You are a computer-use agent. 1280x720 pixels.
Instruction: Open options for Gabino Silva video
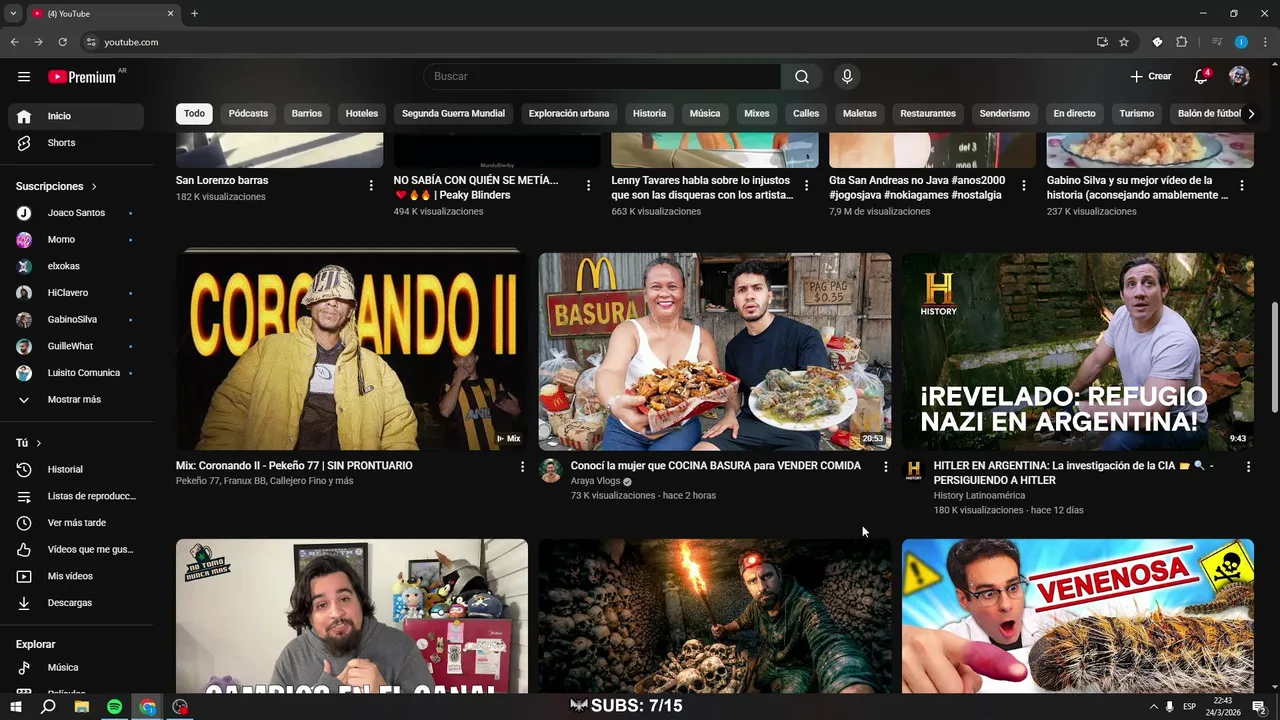click(x=1242, y=185)
